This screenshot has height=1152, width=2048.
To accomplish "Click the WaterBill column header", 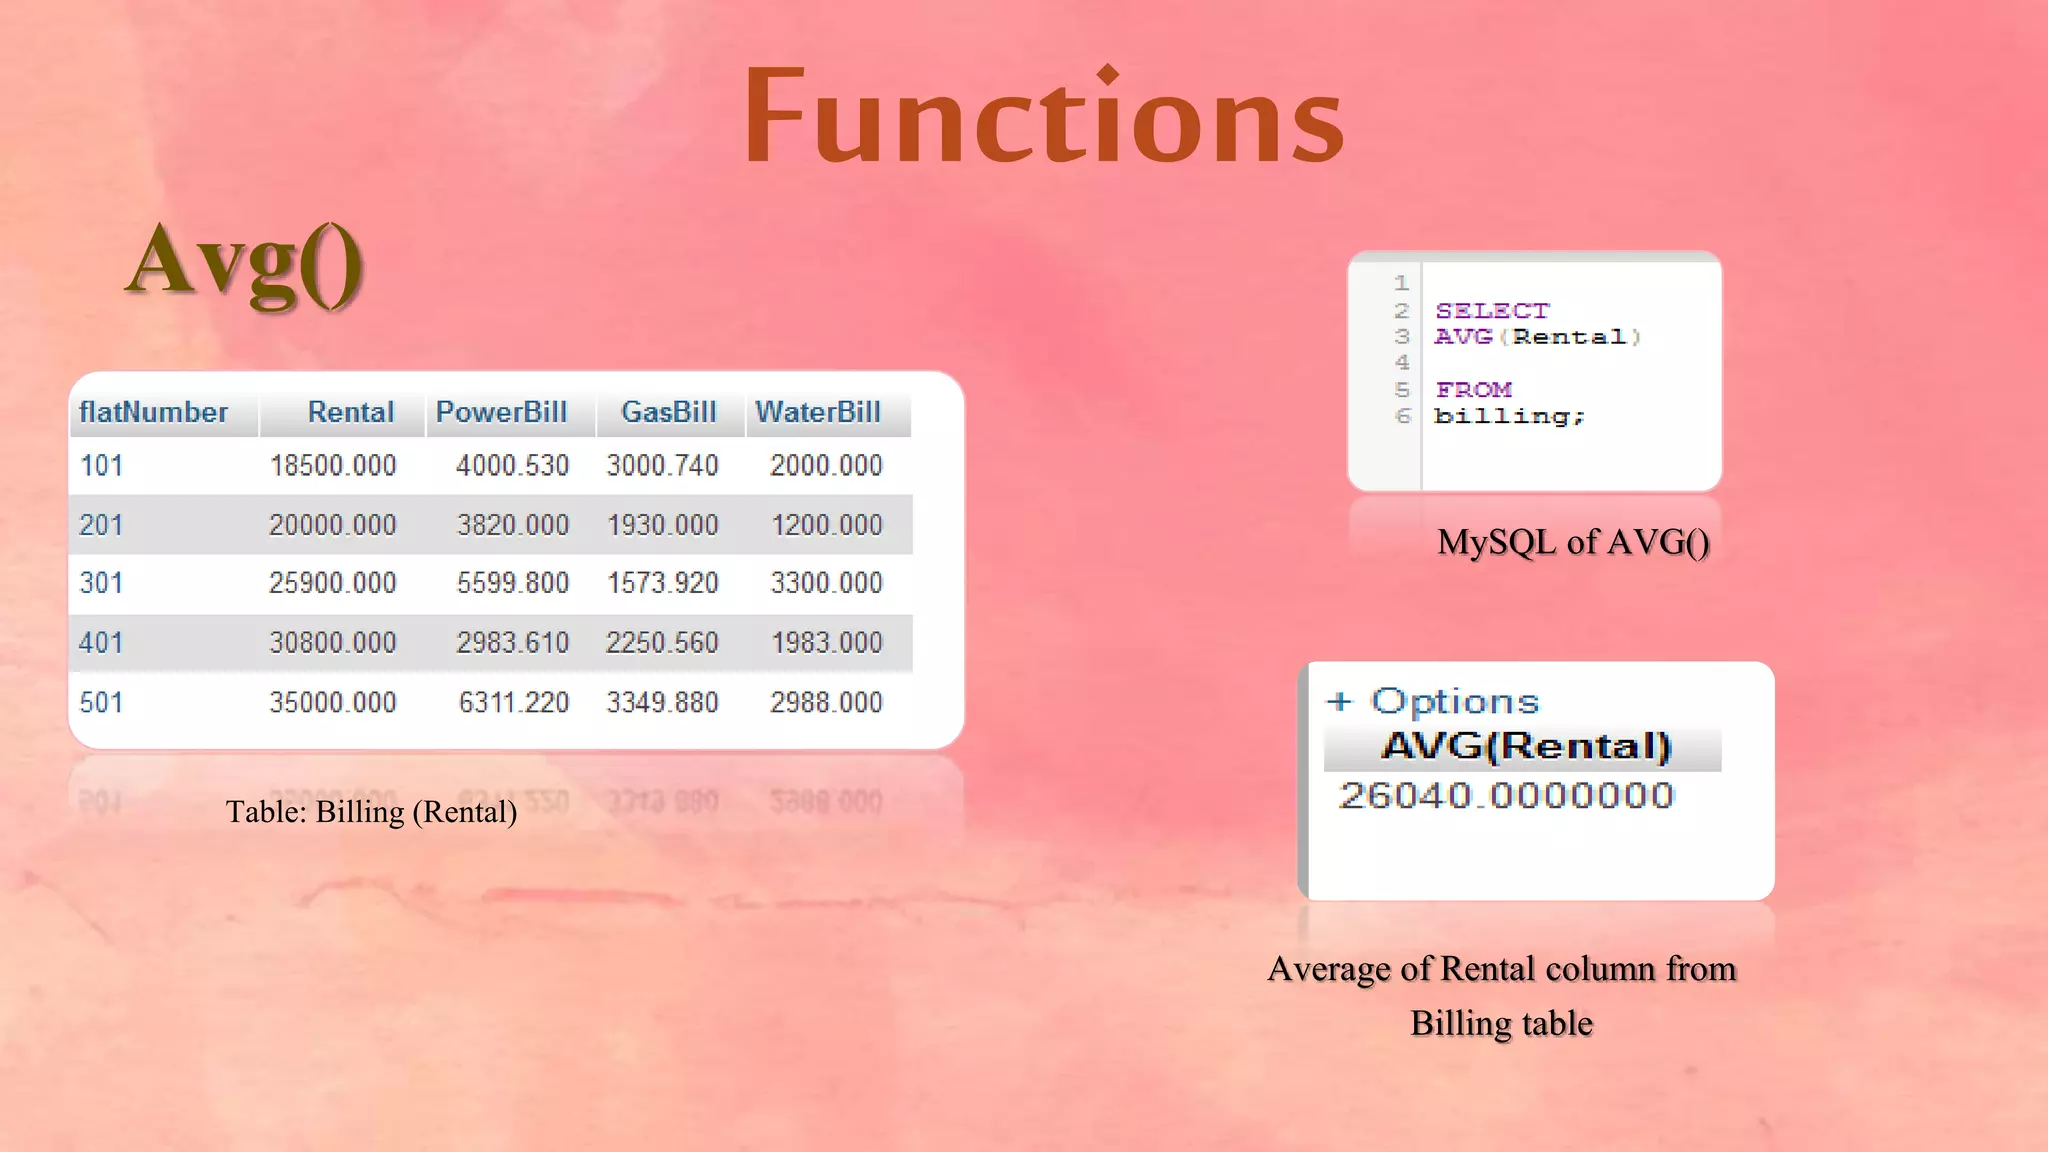I will 818,412.
